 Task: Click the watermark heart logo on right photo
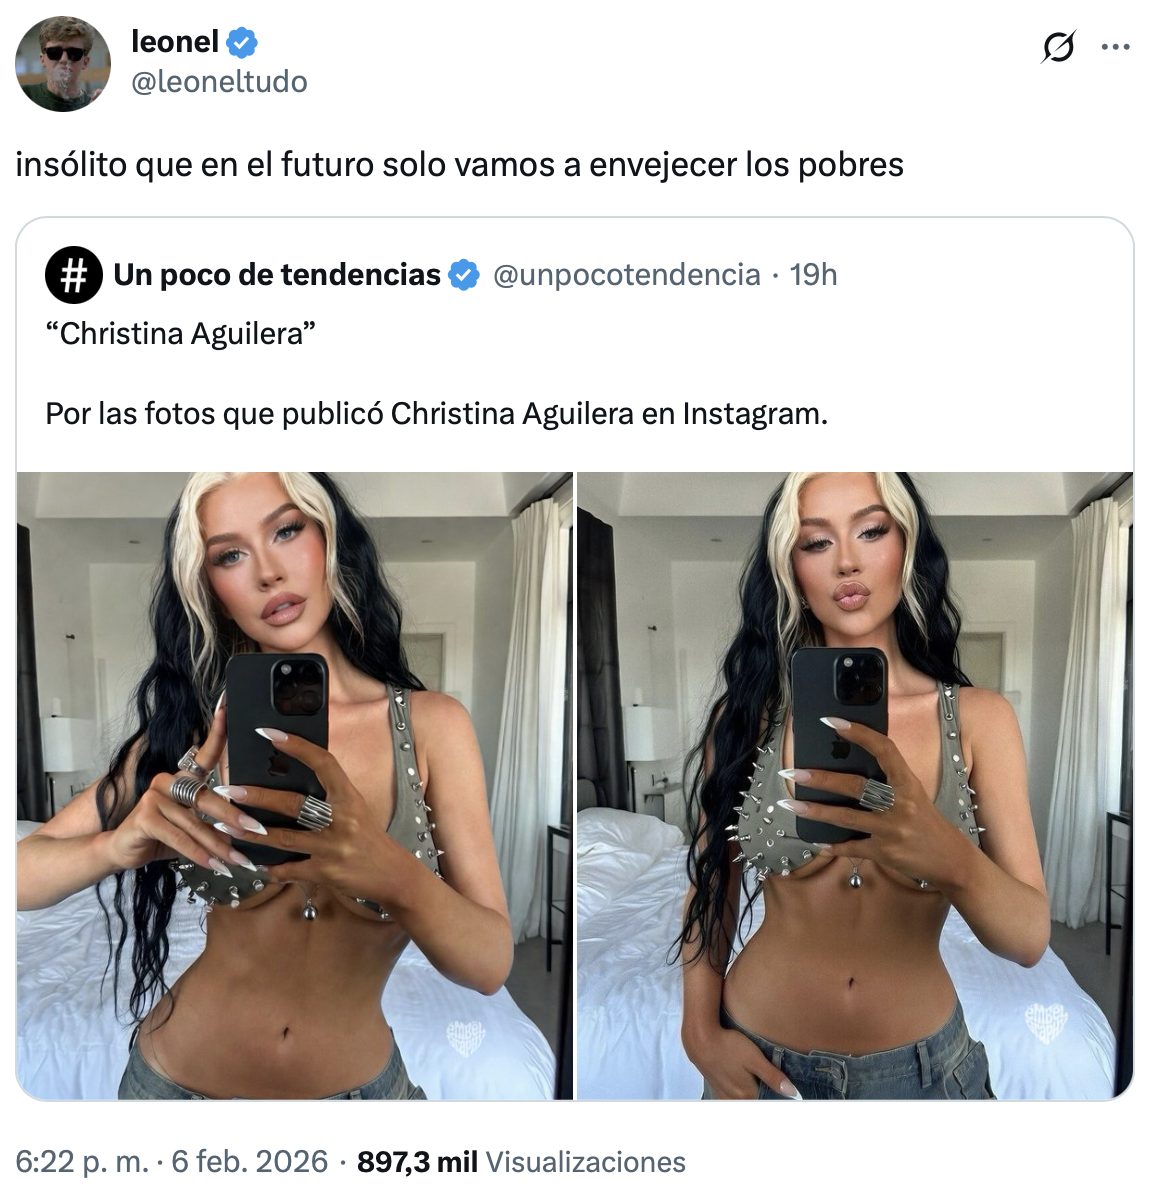coord(1046,1022)
